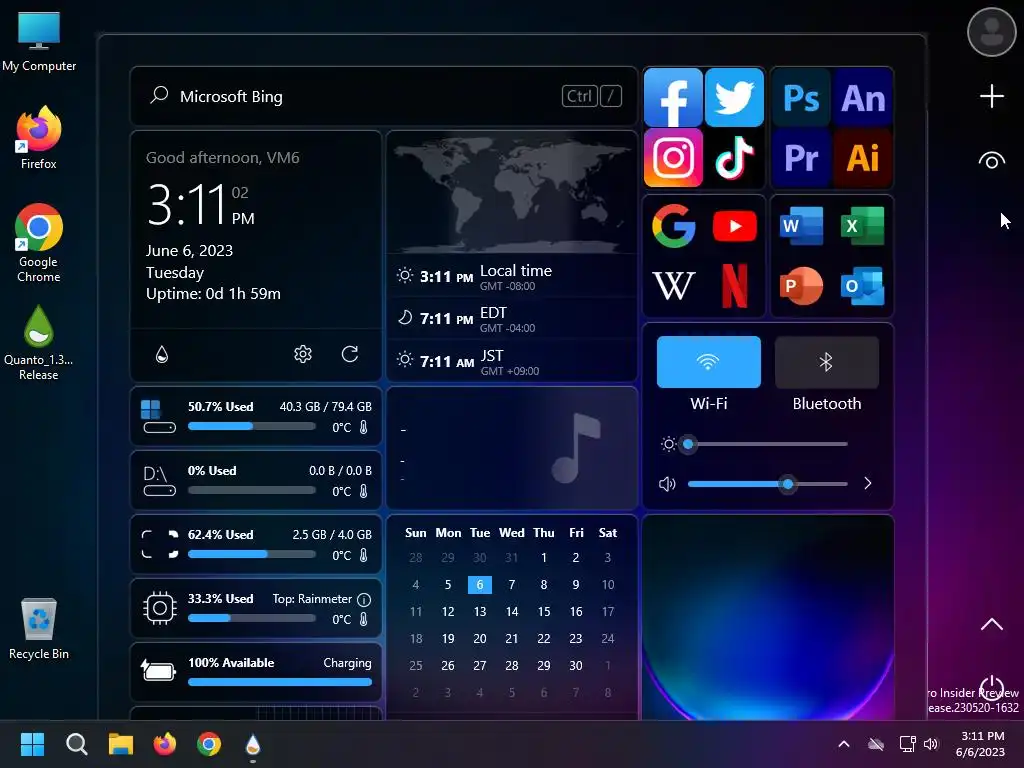This screenshot has width=1024, height=768.
Task: Launch Illustrator Ai tile
Action: point(863,157)
